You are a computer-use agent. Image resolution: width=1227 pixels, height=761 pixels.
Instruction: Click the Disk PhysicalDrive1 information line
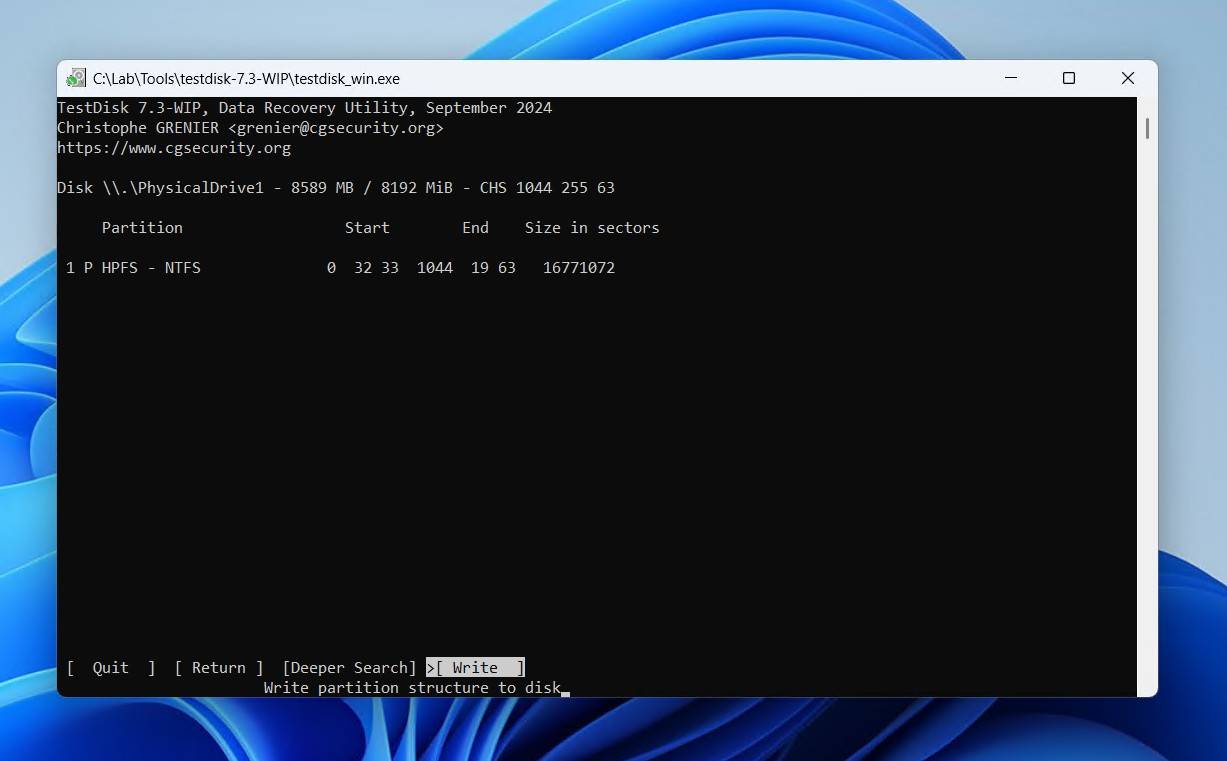[x=336, y=188]
